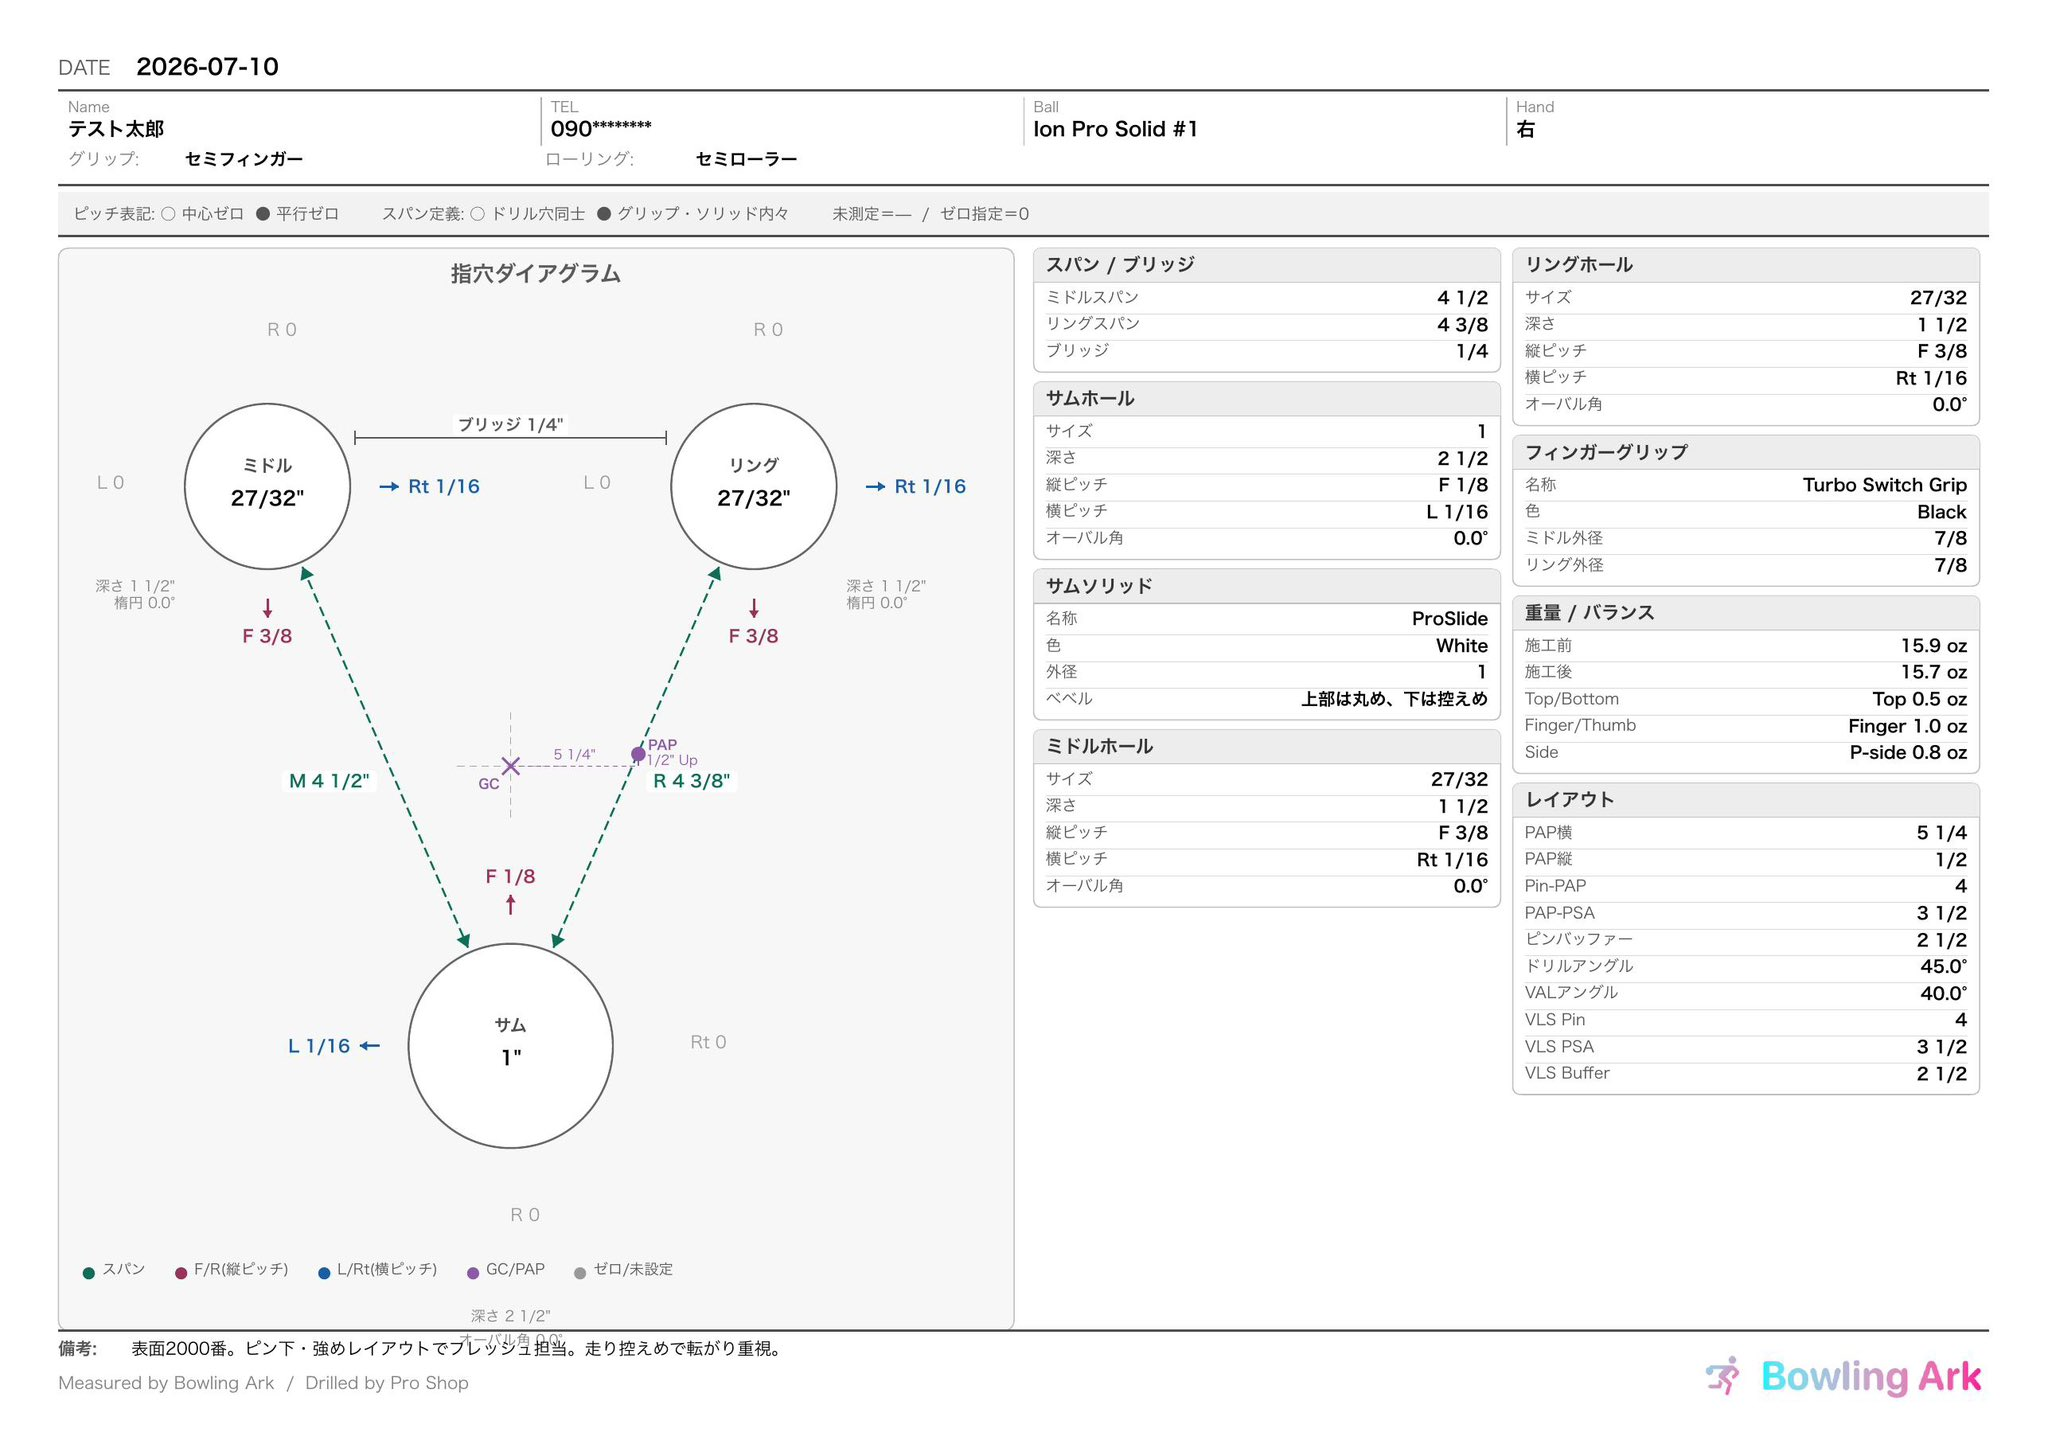This screenshot has width=2048, height=1448.
Task: Click the グリップ value セミフィンガー
Action: click(244, 159)
